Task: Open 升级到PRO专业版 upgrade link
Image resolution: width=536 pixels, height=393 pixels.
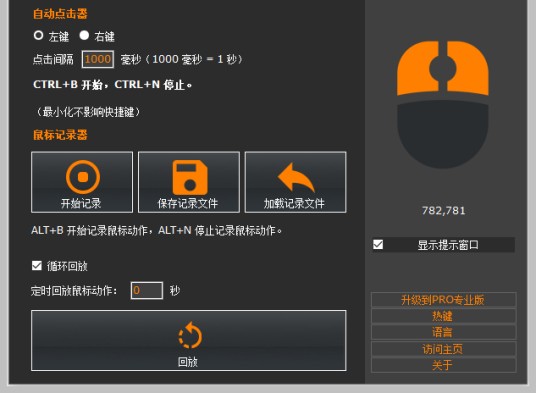Action: tap(443, 300)
